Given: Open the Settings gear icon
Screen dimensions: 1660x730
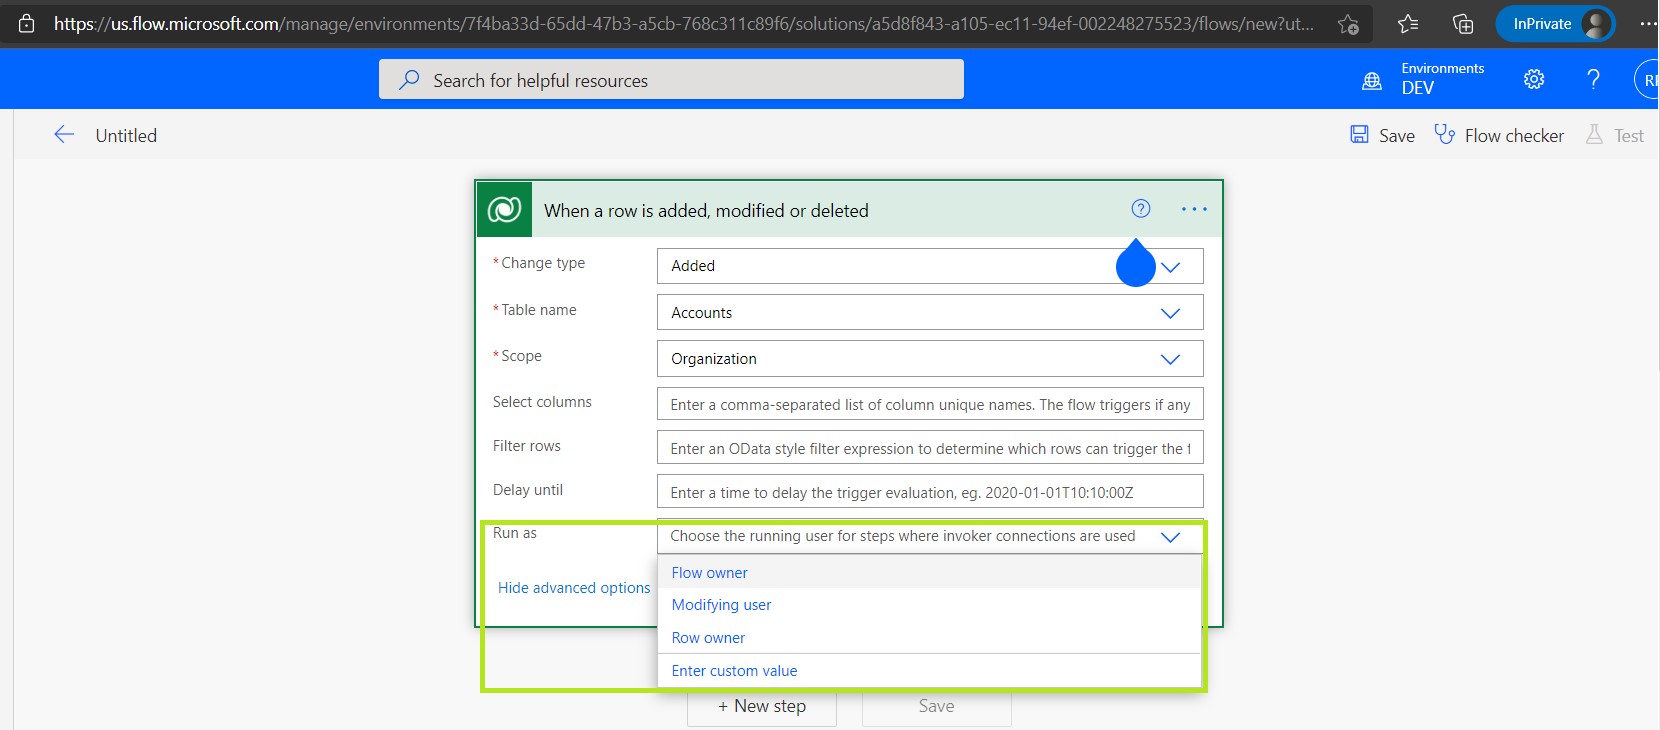Looking at the screenshot, I should (1534, 79).
